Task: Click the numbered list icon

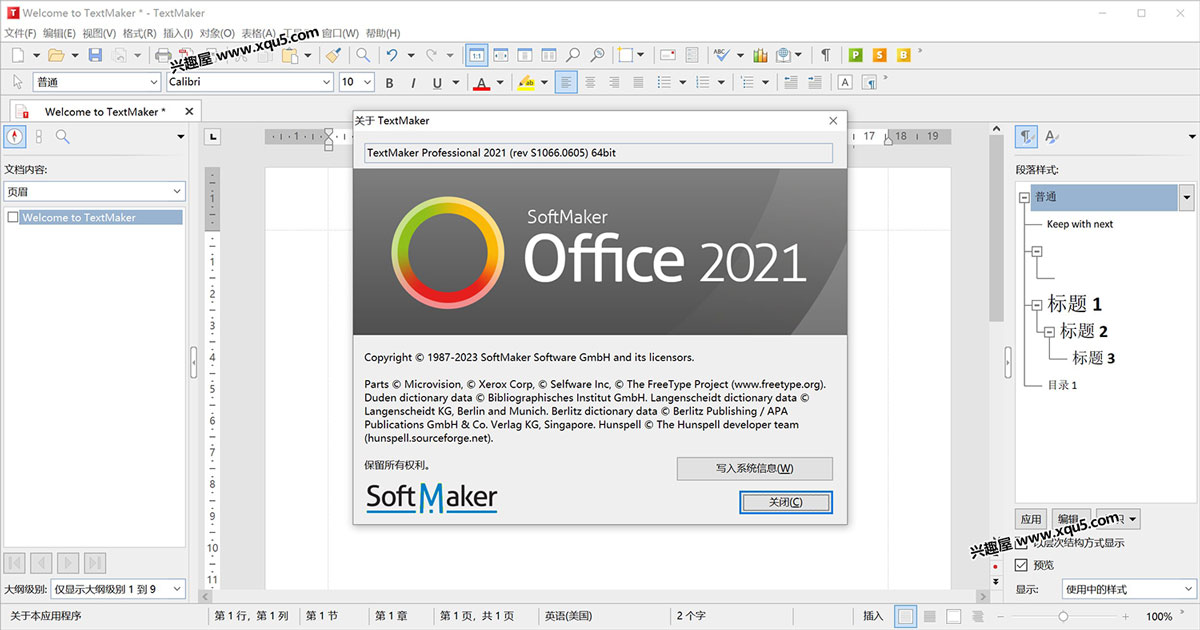Action: [x=702, y=82]
